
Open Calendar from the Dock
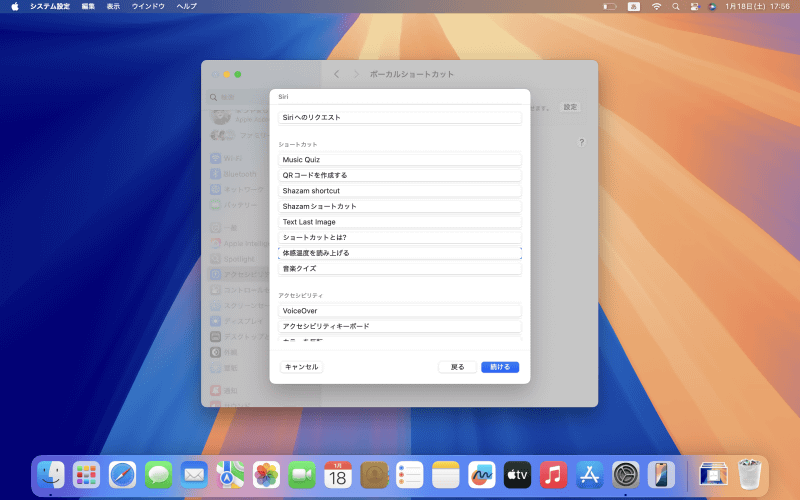tap(338, 475)
